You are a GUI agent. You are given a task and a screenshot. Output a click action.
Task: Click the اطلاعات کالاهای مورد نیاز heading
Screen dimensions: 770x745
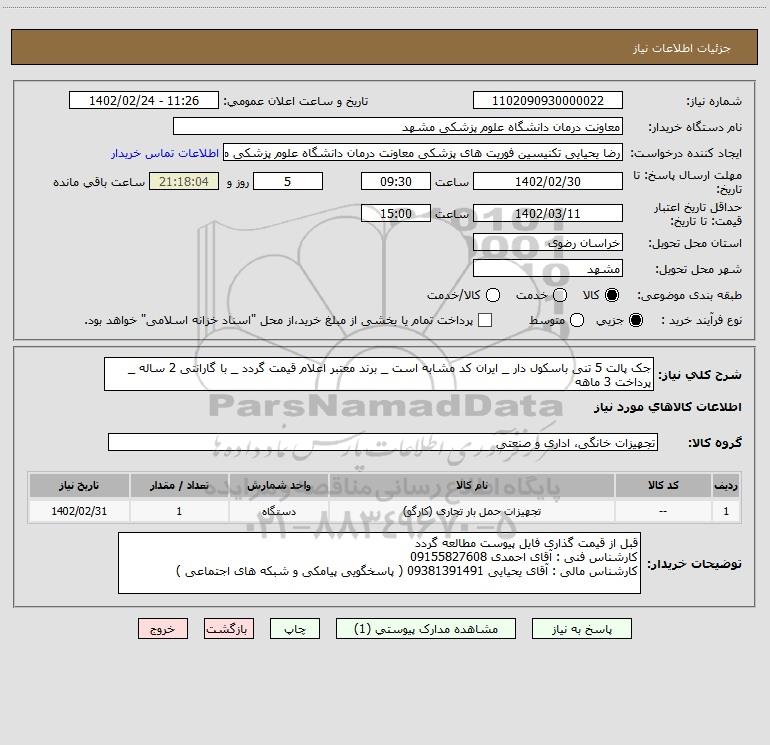[667, 407]
